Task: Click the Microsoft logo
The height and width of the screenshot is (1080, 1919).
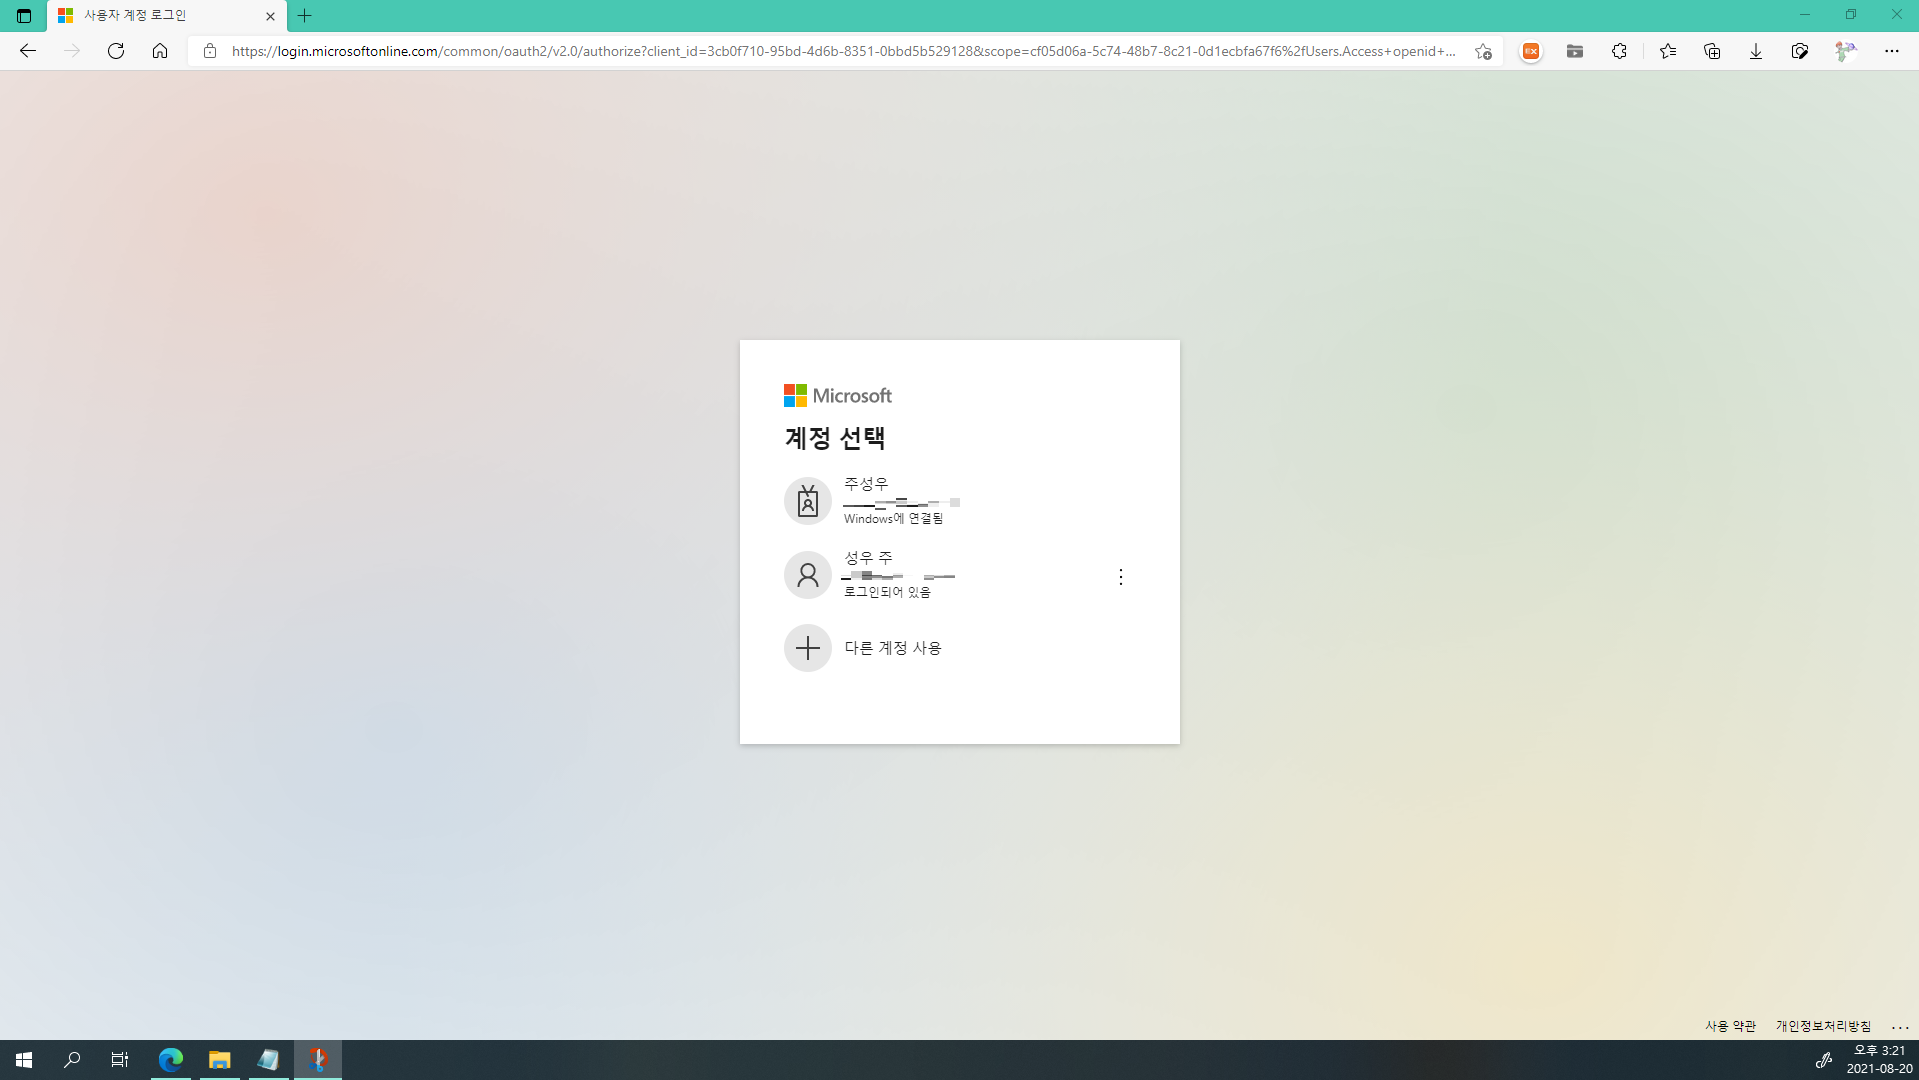Action: coord(838,396)
